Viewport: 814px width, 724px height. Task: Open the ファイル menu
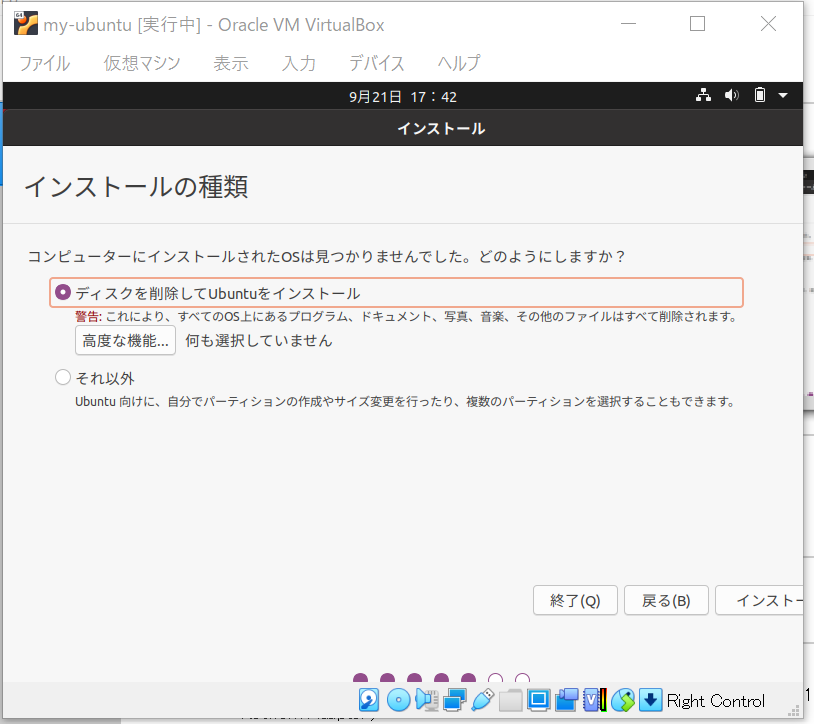[x=45, y=63]
